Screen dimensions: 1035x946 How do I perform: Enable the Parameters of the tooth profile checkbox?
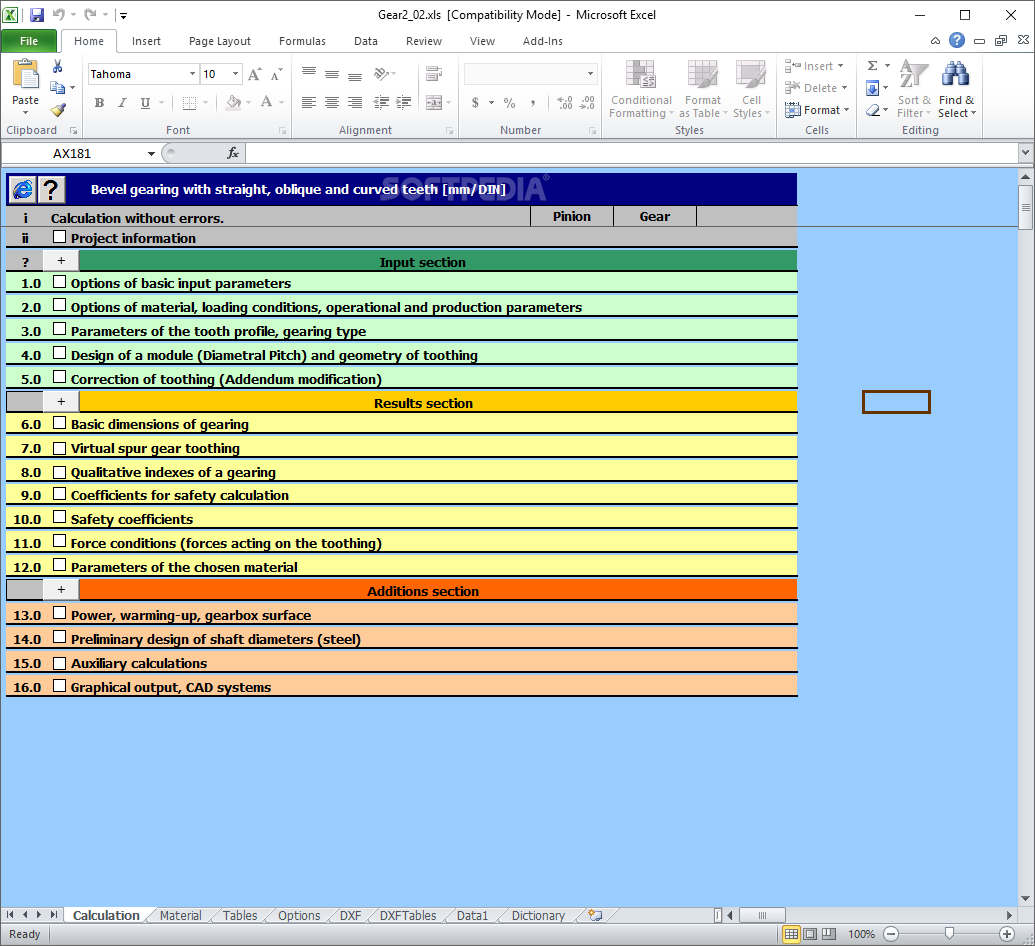(x=59, y=329)
